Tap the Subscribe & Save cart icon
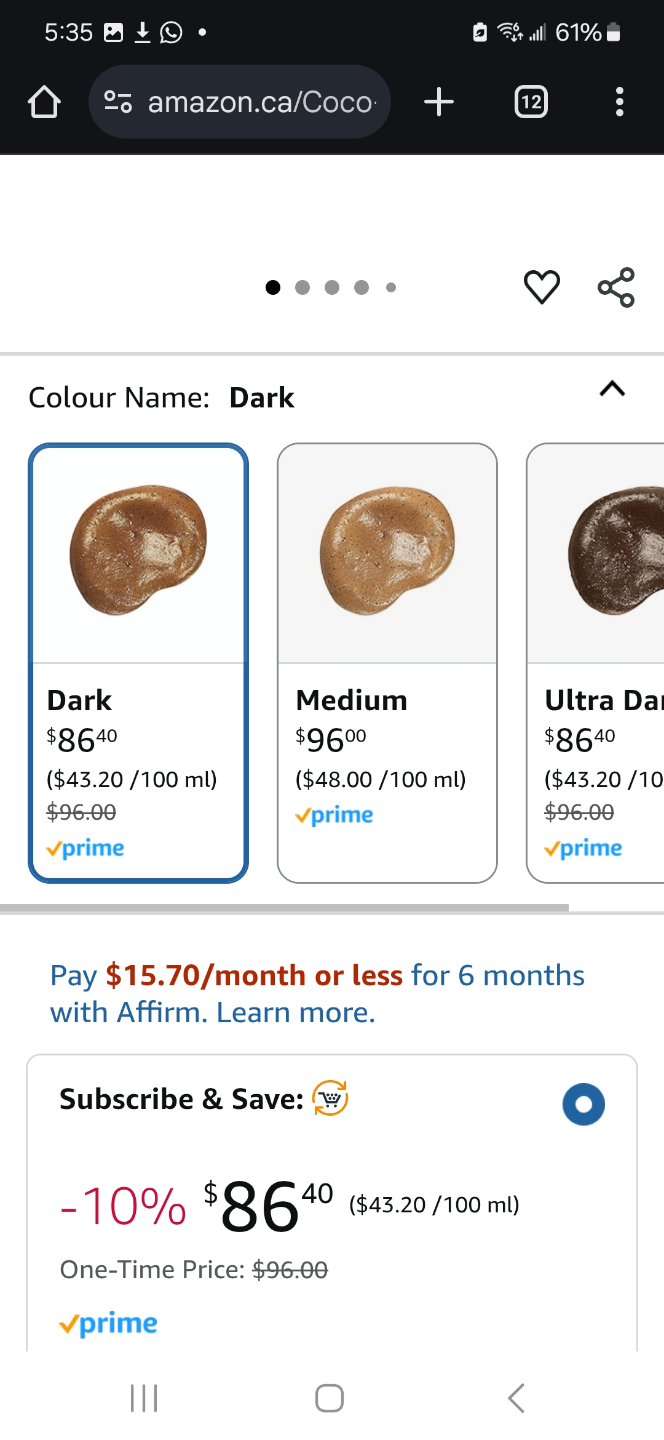664x1440 pixels. tap(330, 1099)
